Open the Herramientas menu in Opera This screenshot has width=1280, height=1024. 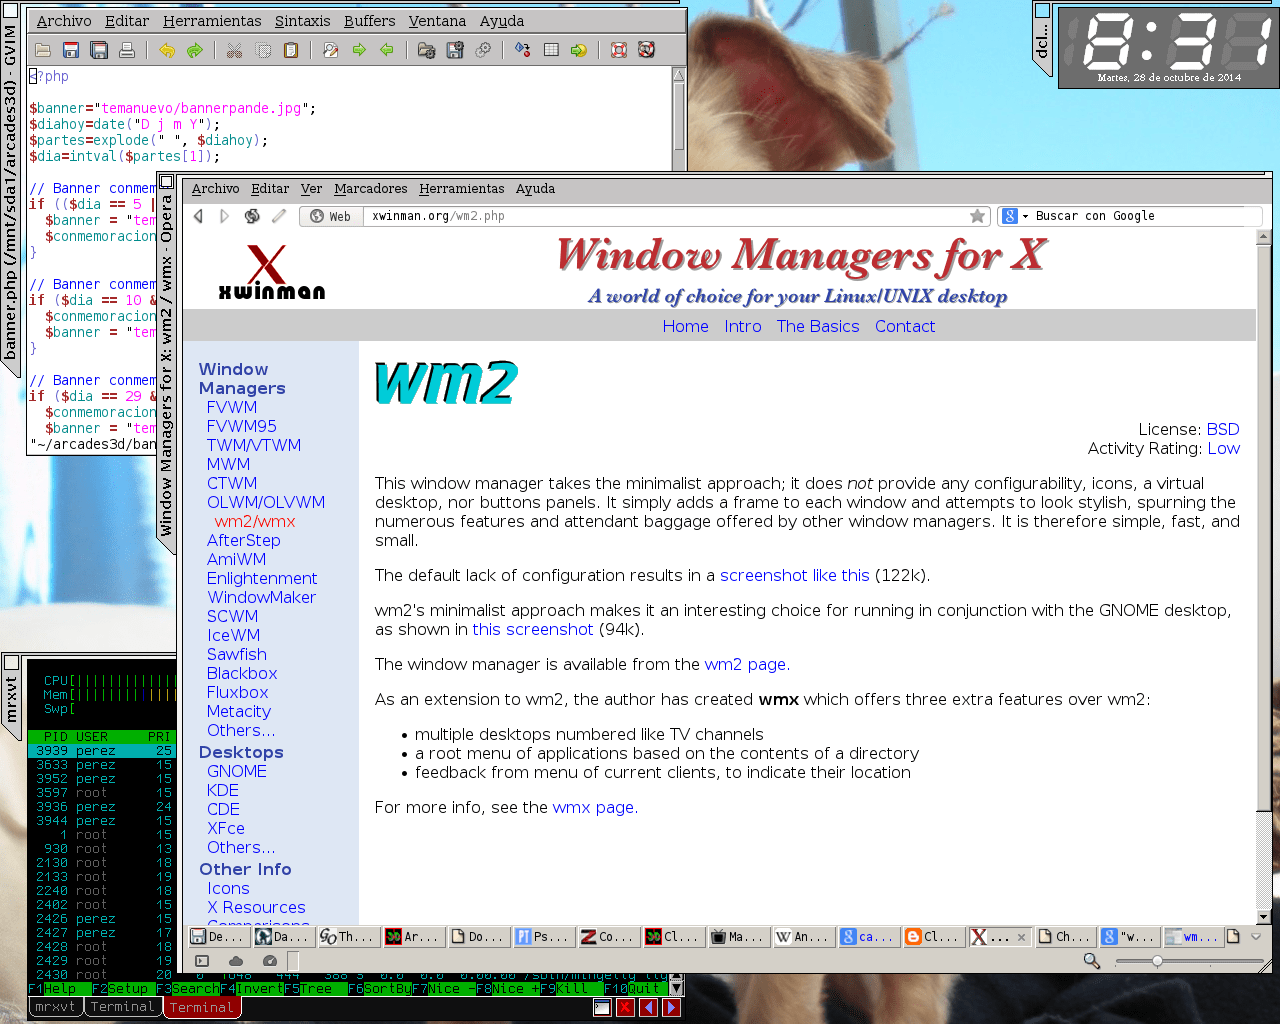pos(462,189)
